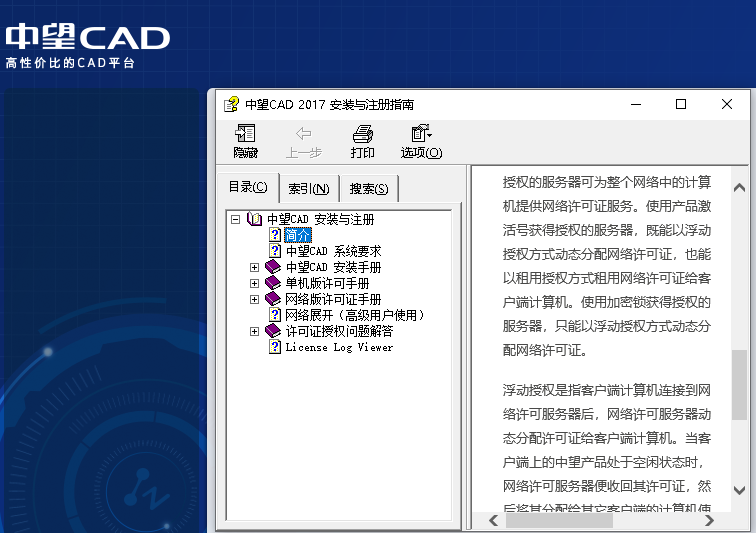
Task: Click the page icon beside 中望CAD 系统要求
Action: point(275,251)
